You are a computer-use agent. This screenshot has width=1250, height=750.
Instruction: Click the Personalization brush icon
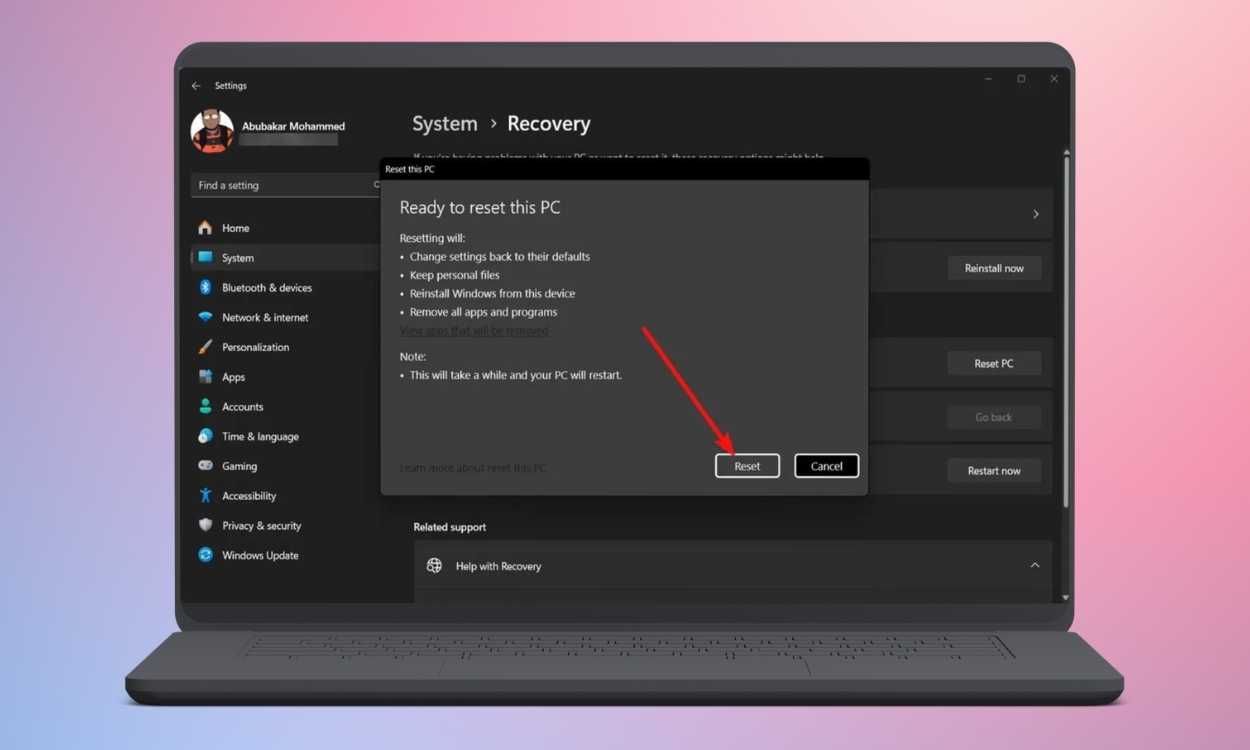[x=205, y=347]
